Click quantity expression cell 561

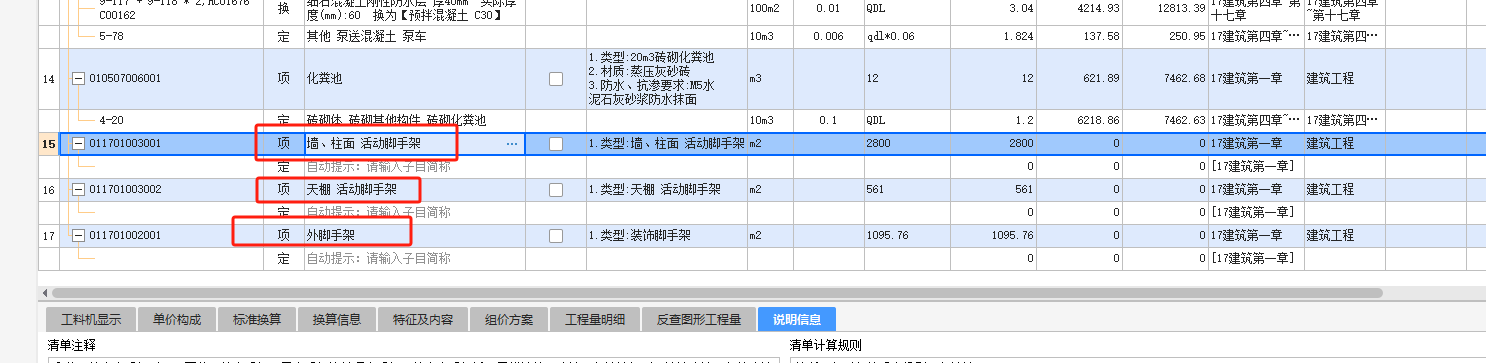pos(906,189)
